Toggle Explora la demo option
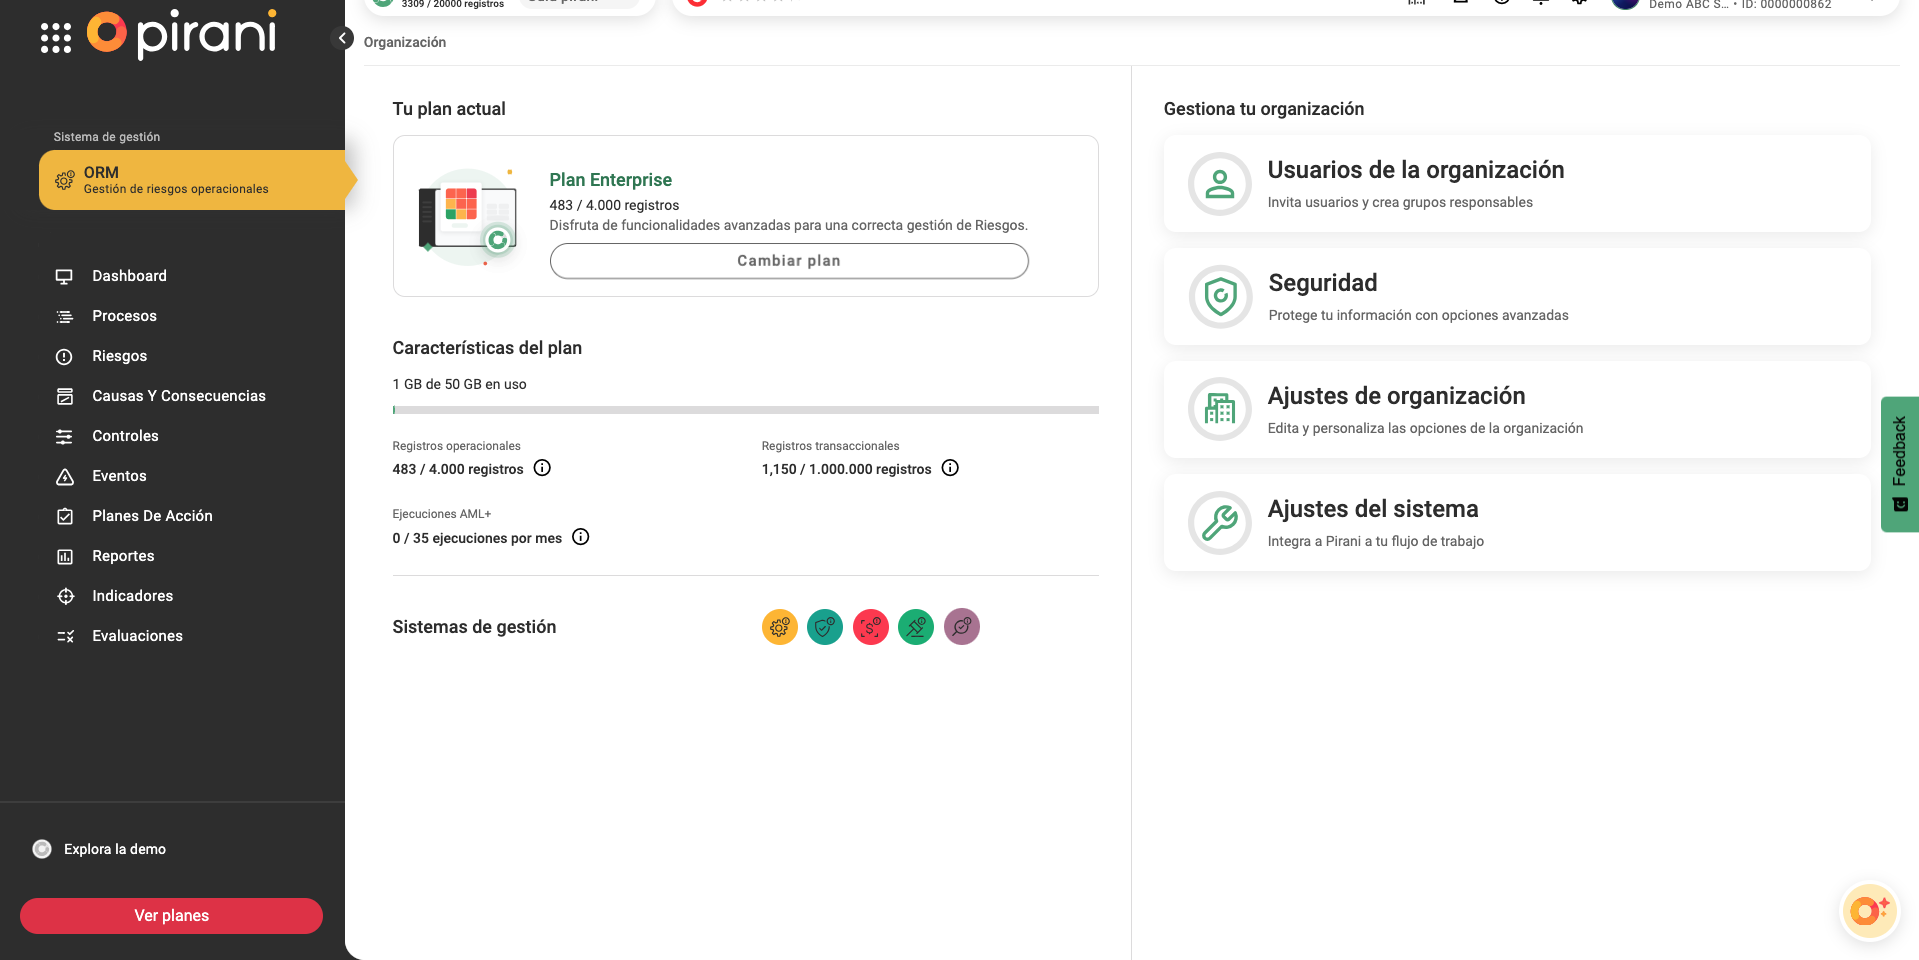The width and height of the screenshot is (1919, 960). [x=43, y=849]
